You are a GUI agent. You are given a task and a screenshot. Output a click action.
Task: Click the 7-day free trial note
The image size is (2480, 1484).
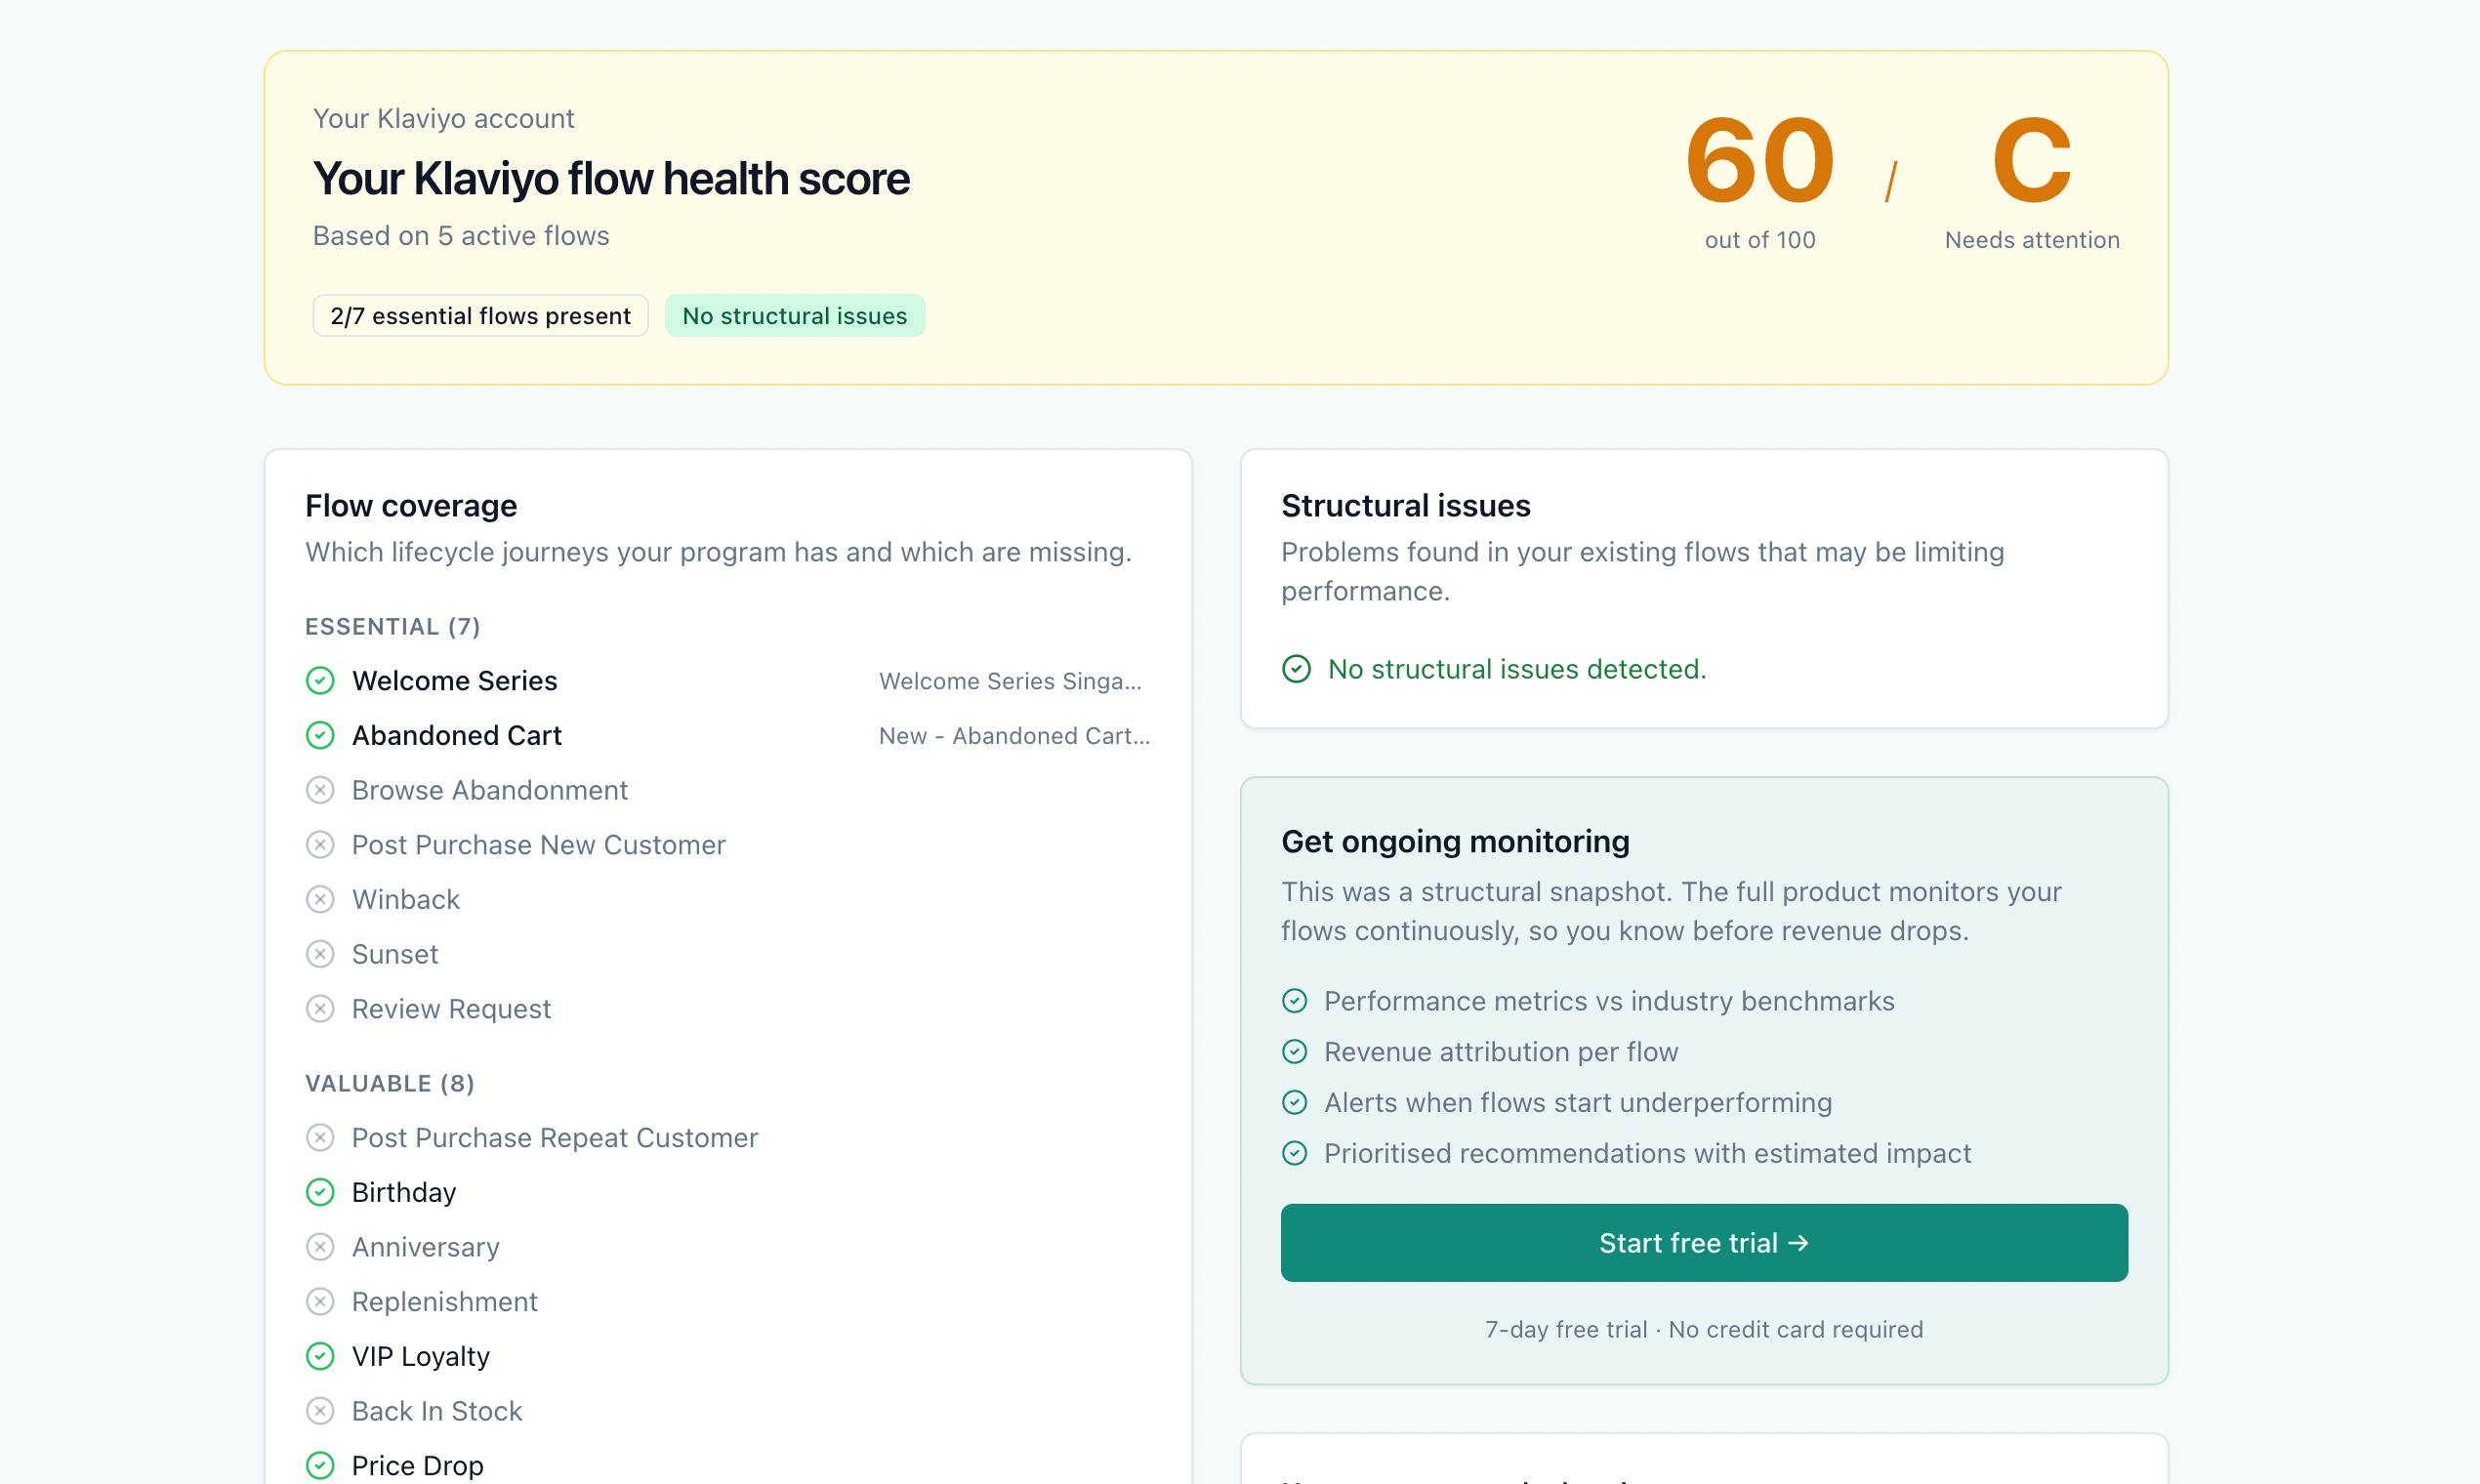[x=1704, y=1330]
